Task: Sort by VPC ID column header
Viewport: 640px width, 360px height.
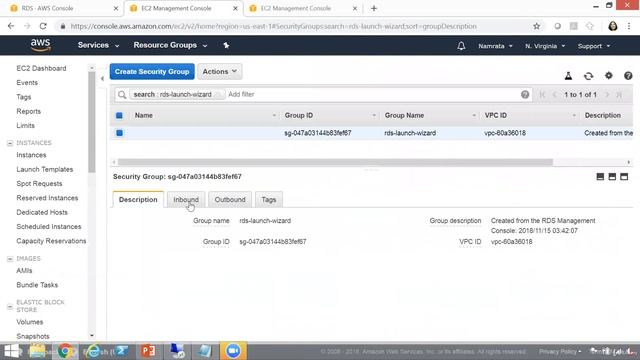Action: [x=530, y=116]
